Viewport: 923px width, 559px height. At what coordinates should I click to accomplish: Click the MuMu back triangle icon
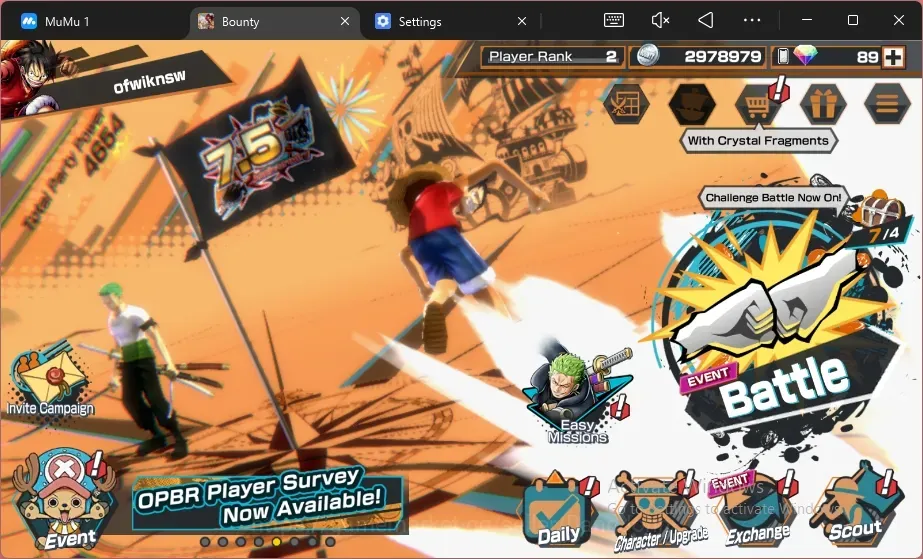(706, 20)
